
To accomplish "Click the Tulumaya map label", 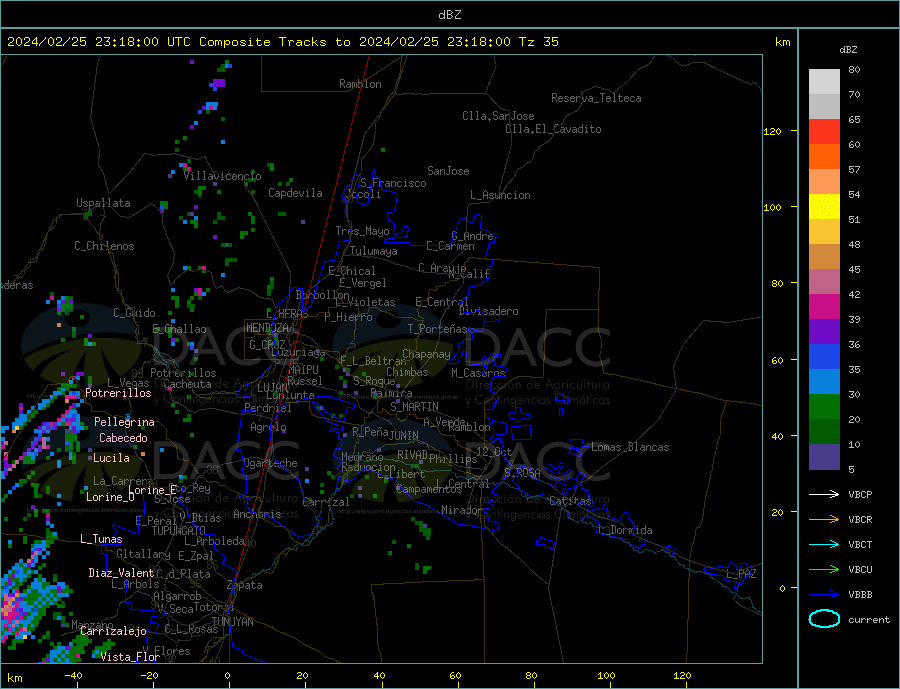I will [x=374, y=251].
